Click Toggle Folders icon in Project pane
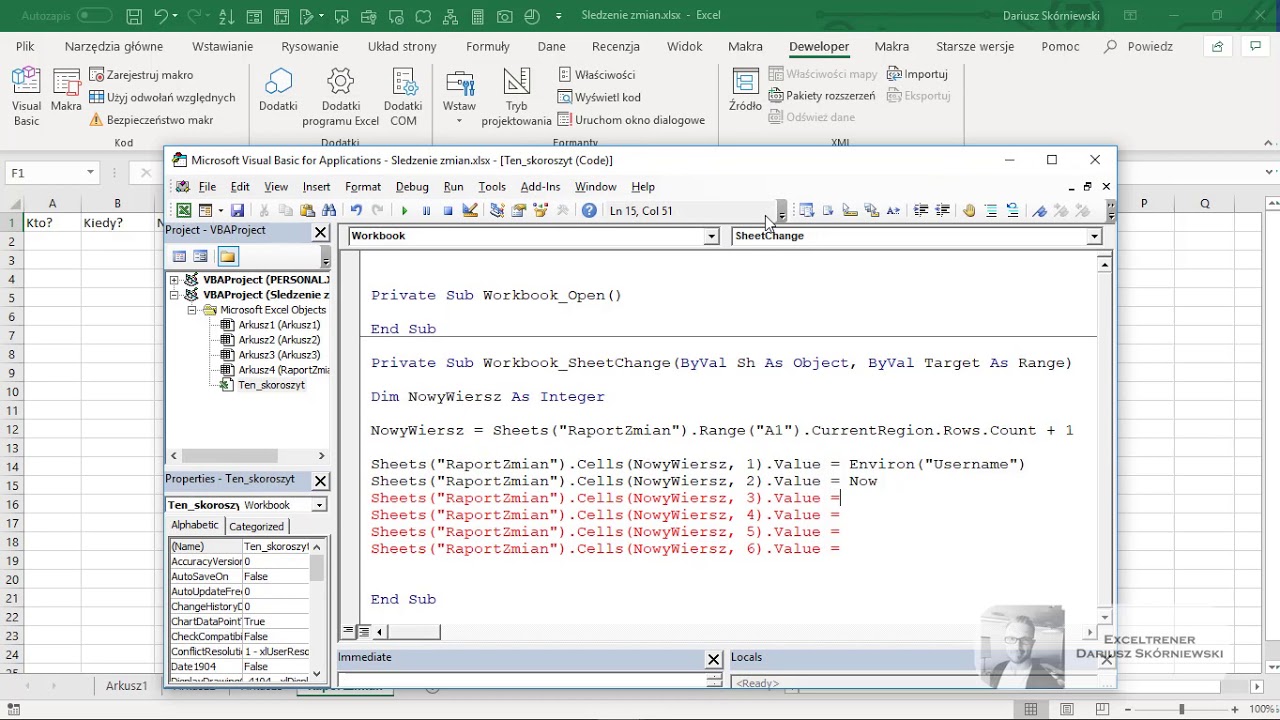Screen dimensions: 1280x720 tap(227, 257)
